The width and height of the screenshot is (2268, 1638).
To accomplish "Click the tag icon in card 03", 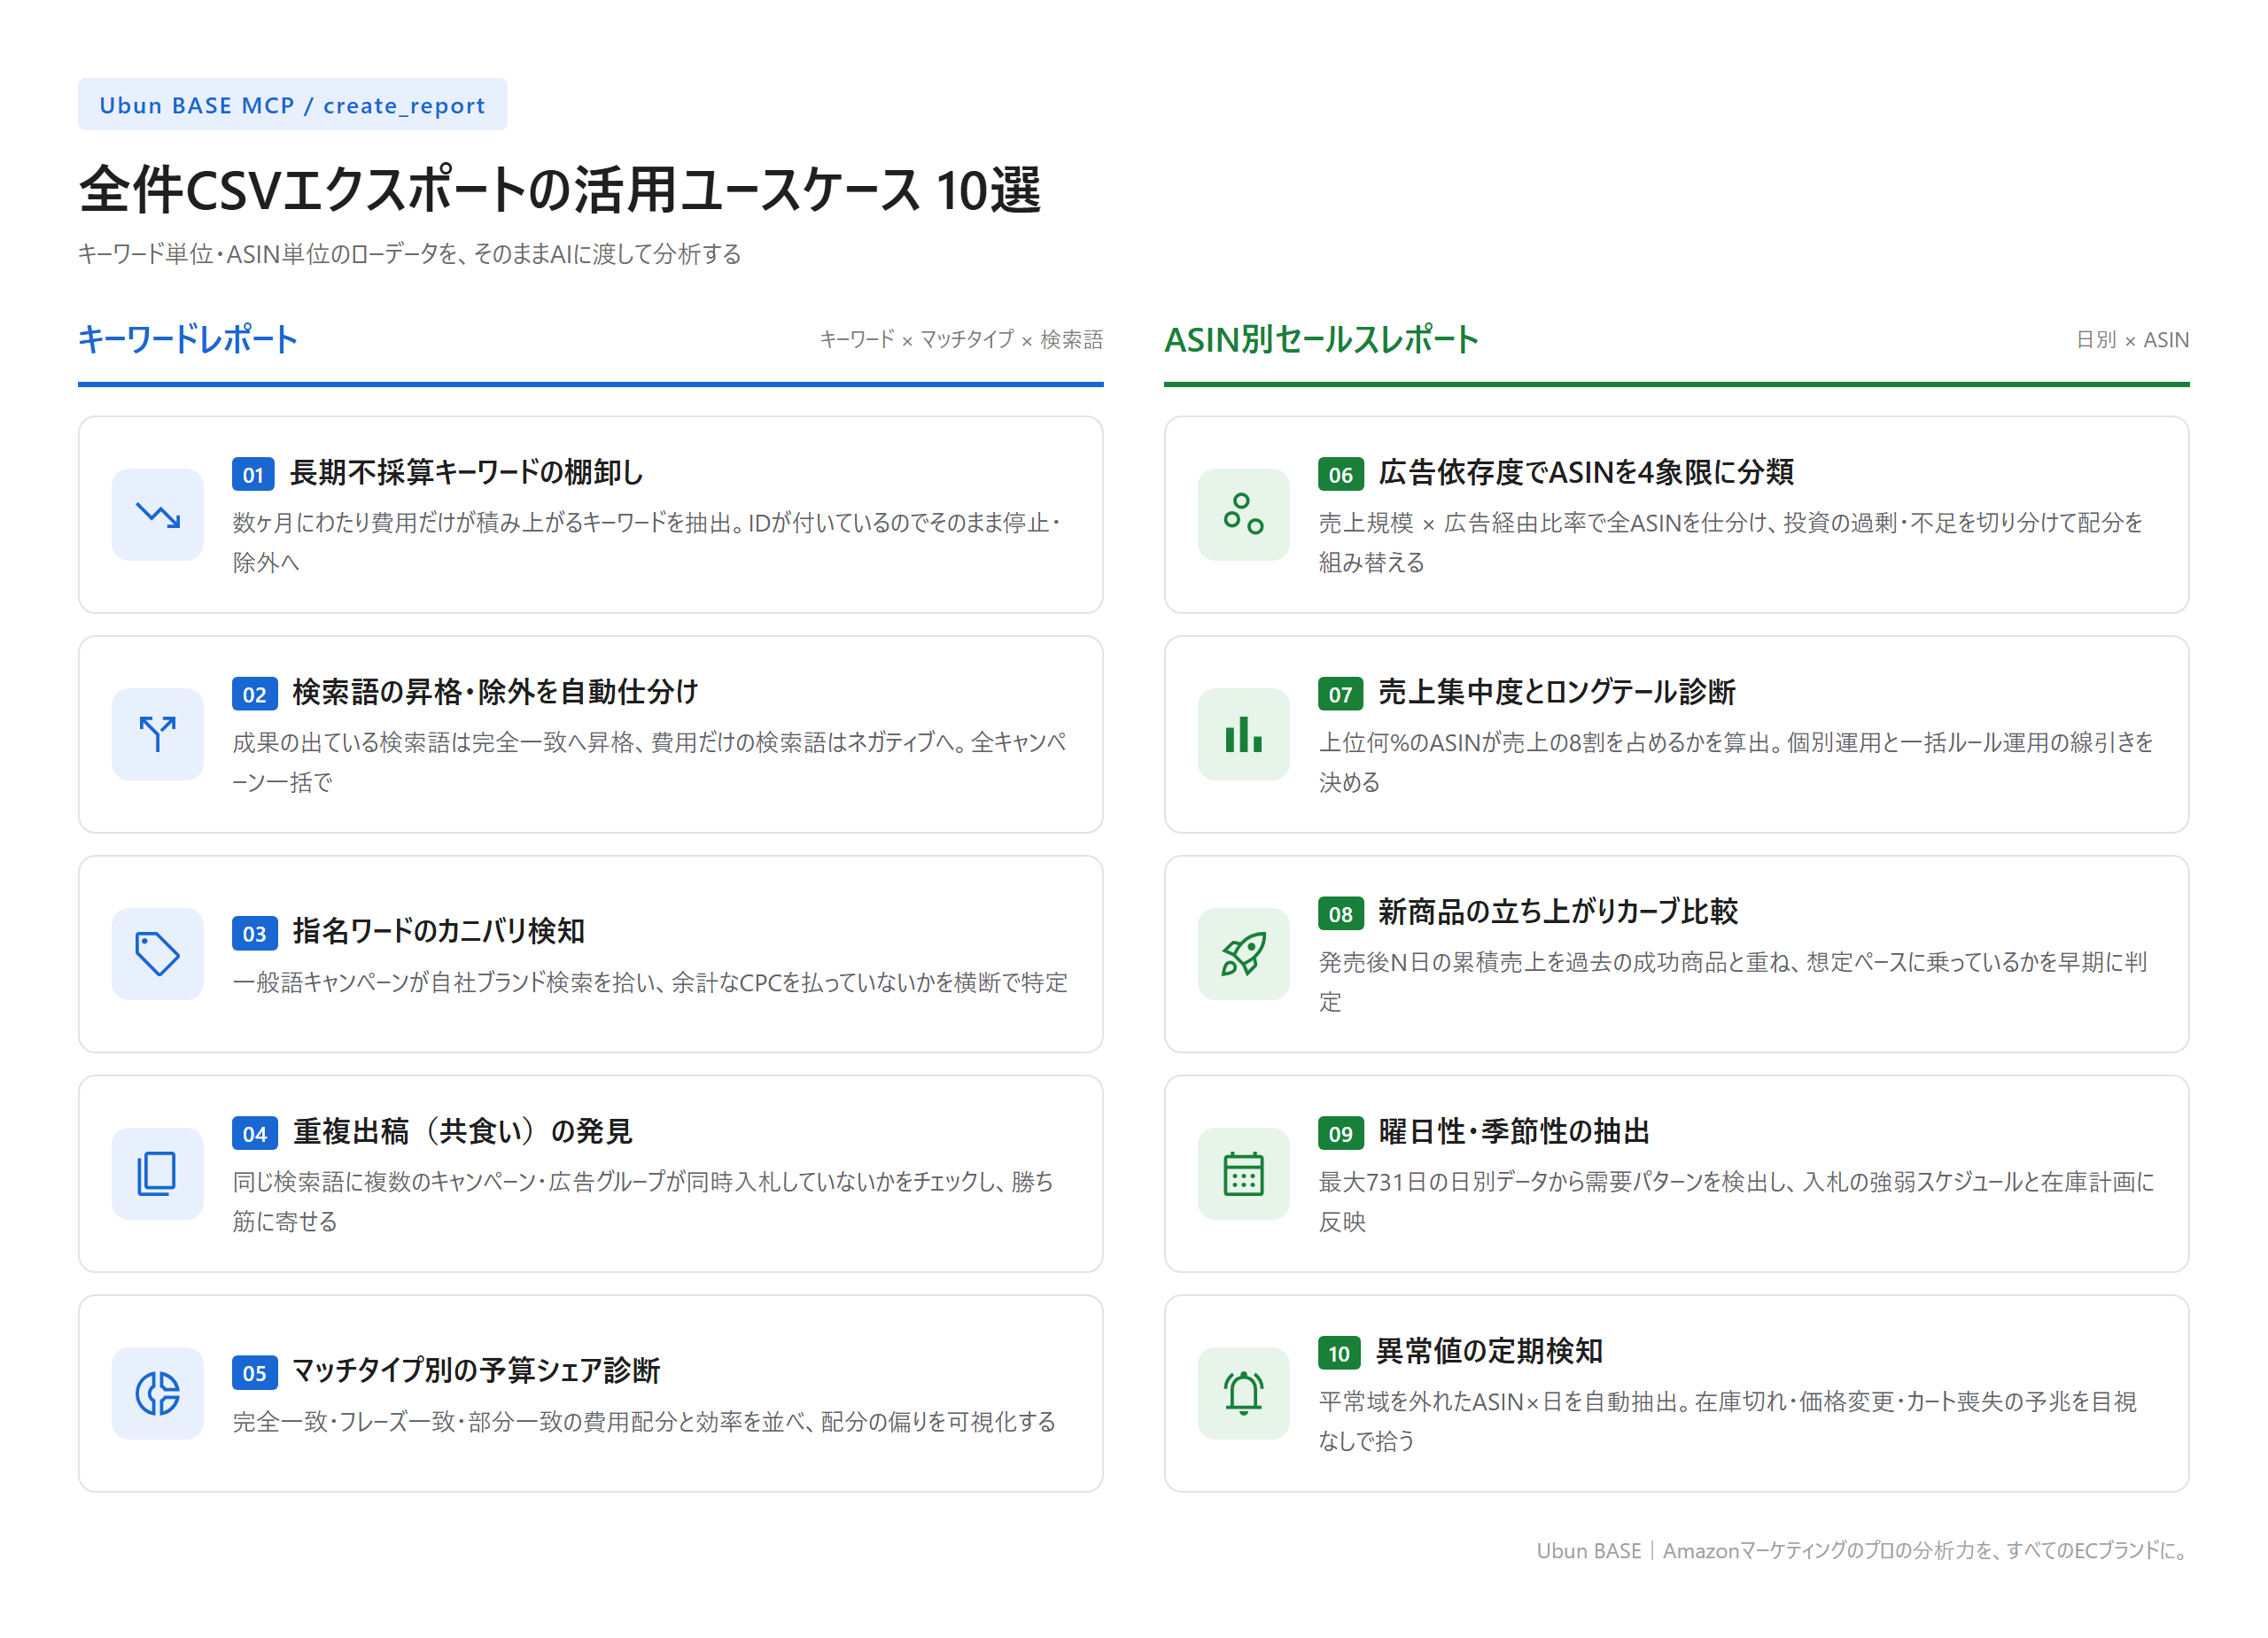I will (x=158, y=954).
